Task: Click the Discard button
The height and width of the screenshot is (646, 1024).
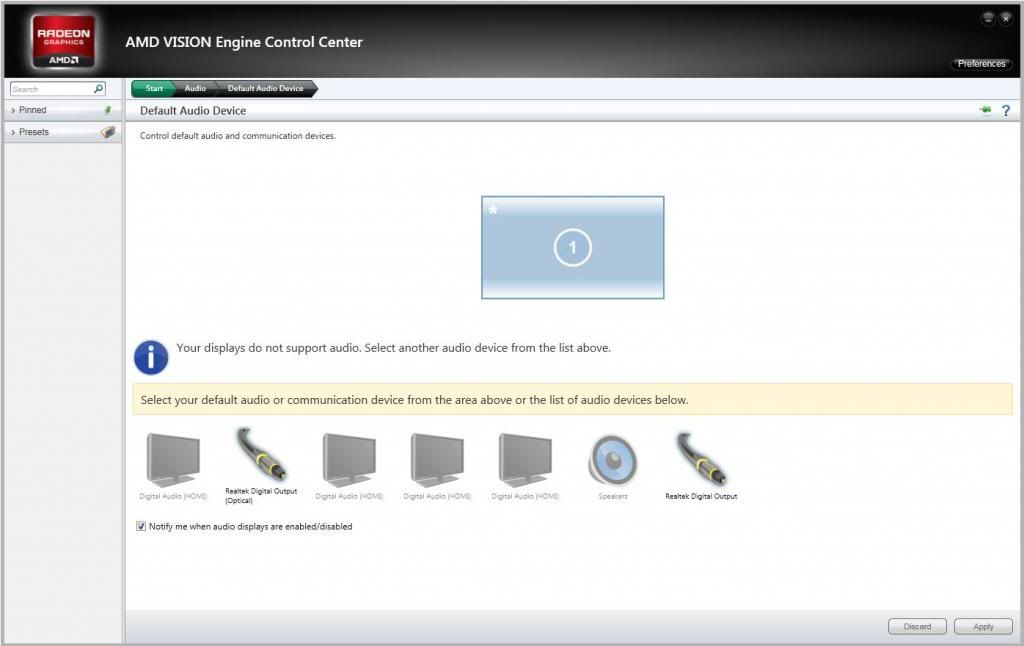Action: (917, 626)
